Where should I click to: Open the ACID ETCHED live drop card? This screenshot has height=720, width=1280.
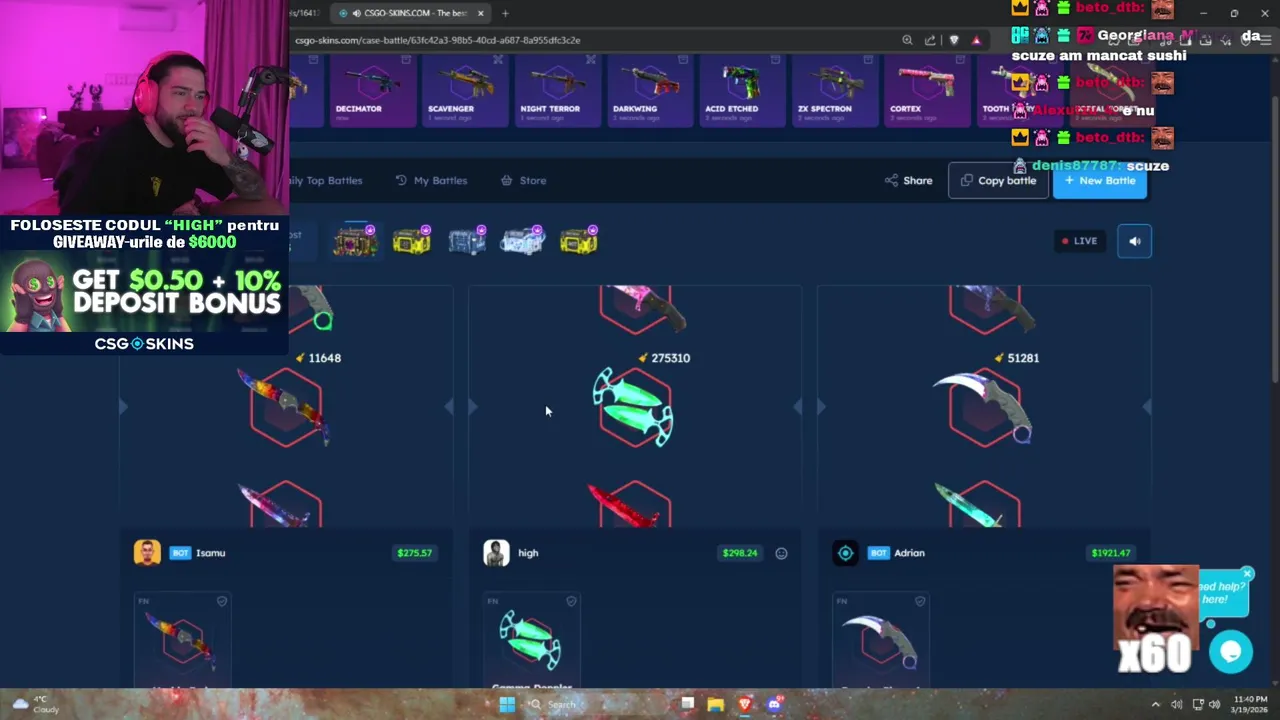click(741, 91)
